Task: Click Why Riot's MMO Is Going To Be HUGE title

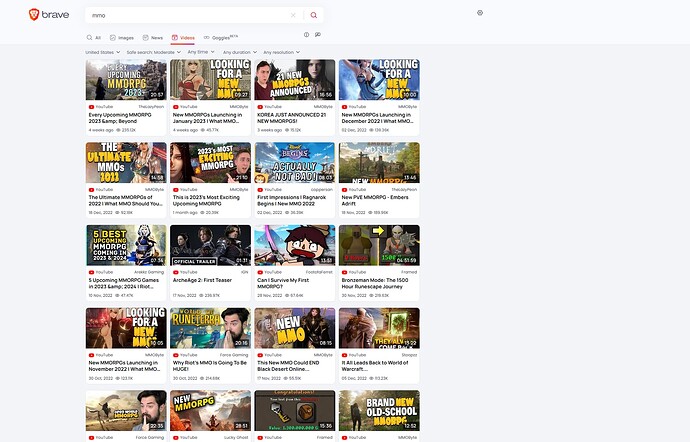Action: tap(209, 366)
